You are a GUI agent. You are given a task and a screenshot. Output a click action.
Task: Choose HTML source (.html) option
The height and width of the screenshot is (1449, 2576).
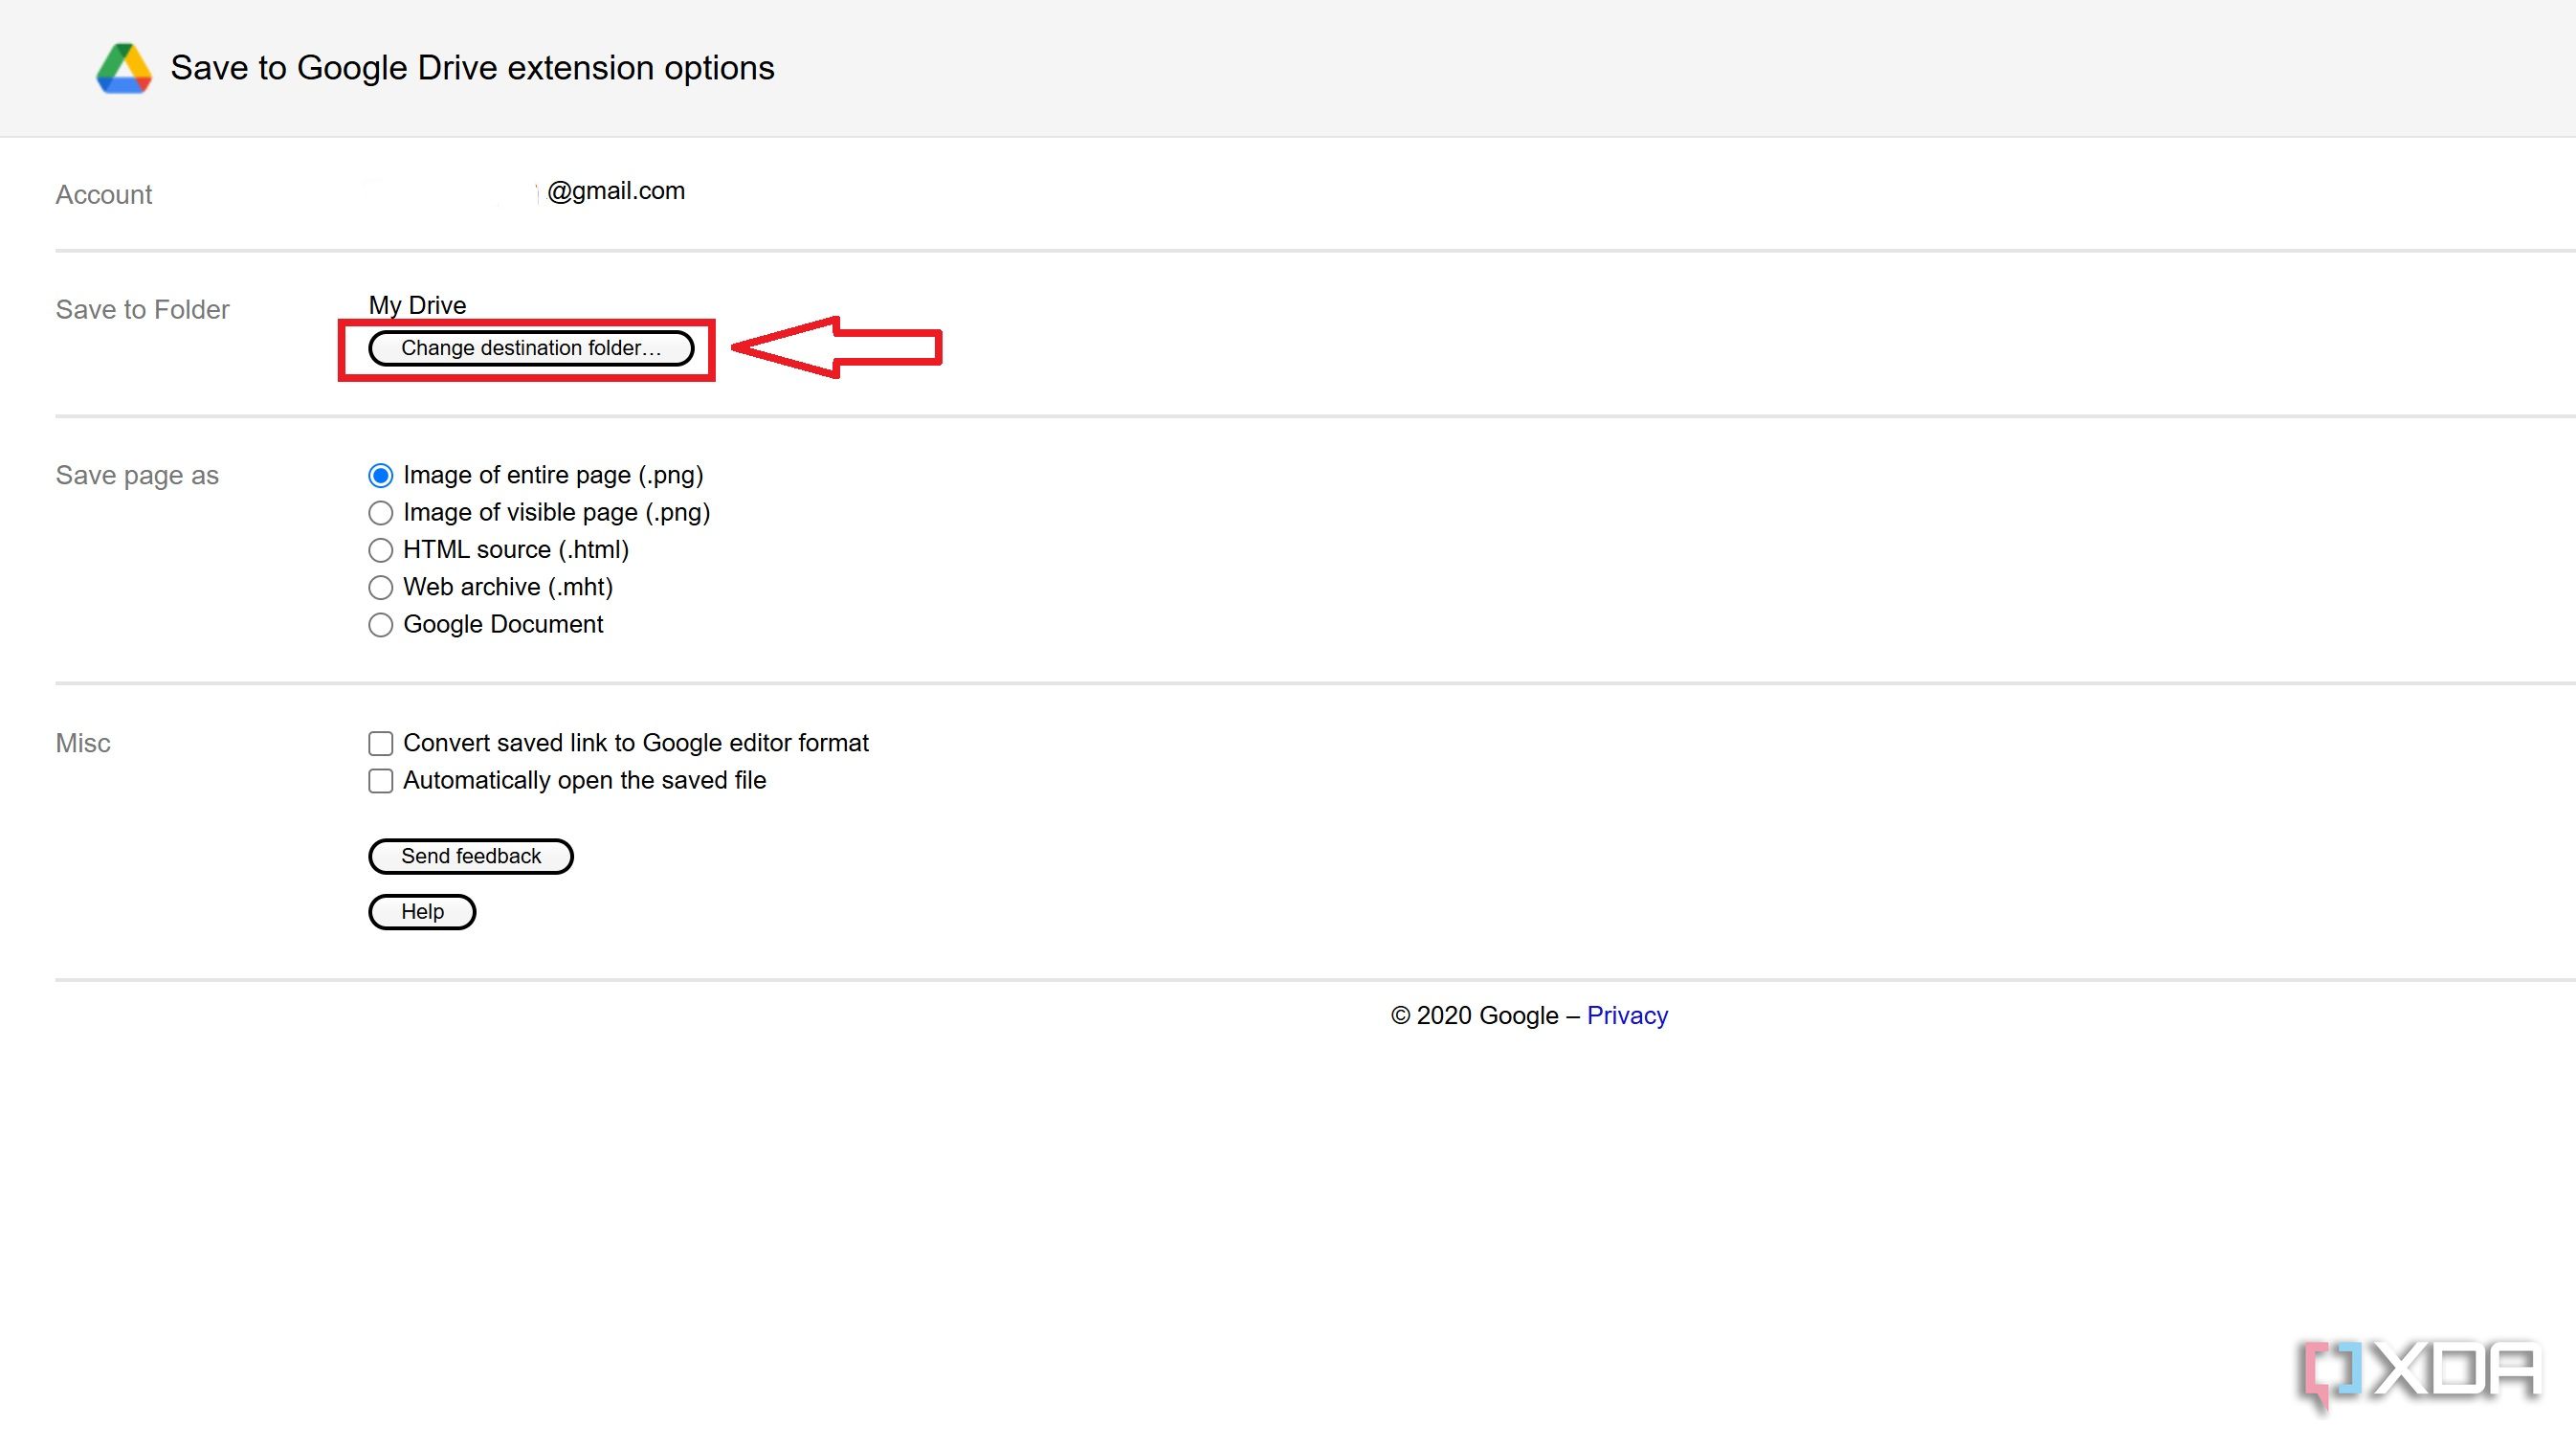pyautogui.click(x=380, y=550)
